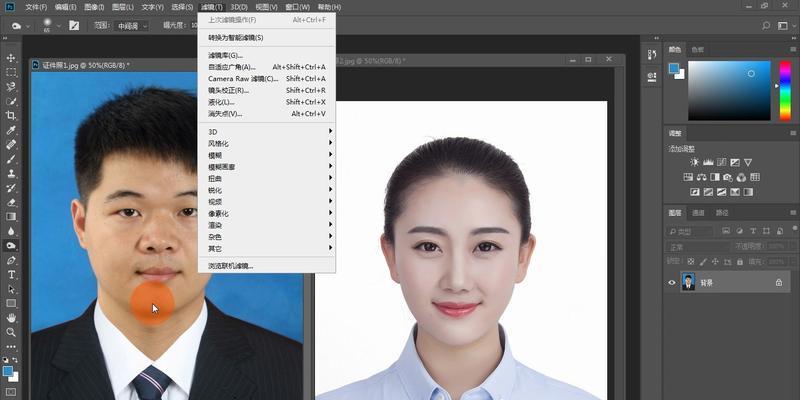Add a Color Balance adjustment
The height and width of the screenshot is (400, 800).
702,177
